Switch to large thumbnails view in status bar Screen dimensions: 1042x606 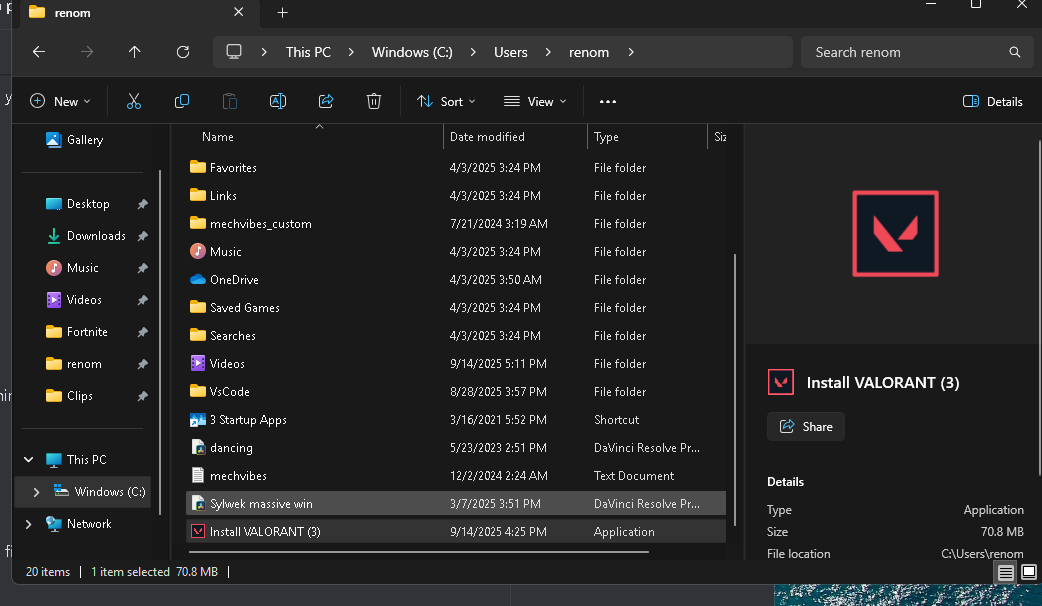coord(1029,572)
